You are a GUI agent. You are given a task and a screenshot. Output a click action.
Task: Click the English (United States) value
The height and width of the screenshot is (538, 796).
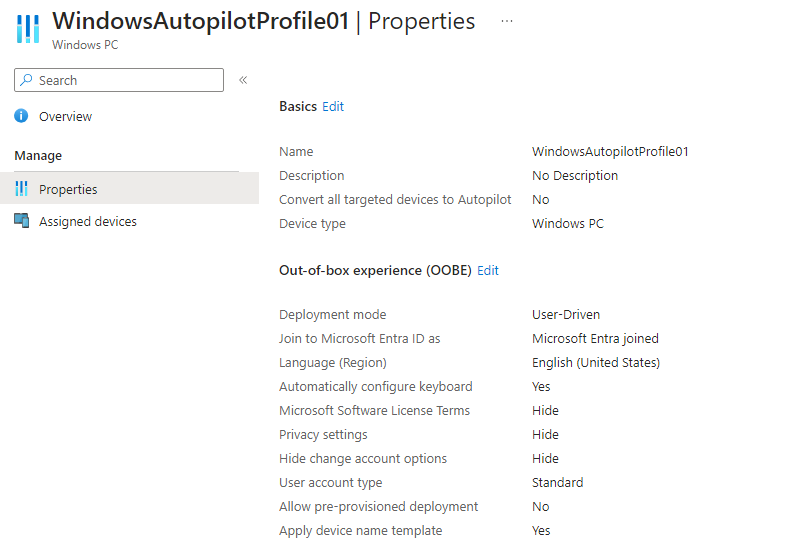click(596, 363)
